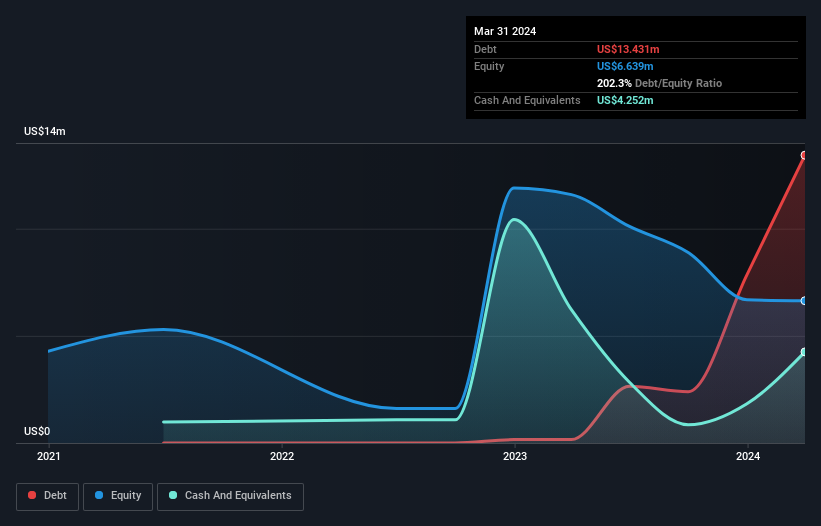Click the teal Cash end-point marker
This screenshot has width=821, height=526.
(x=804, y=352)
